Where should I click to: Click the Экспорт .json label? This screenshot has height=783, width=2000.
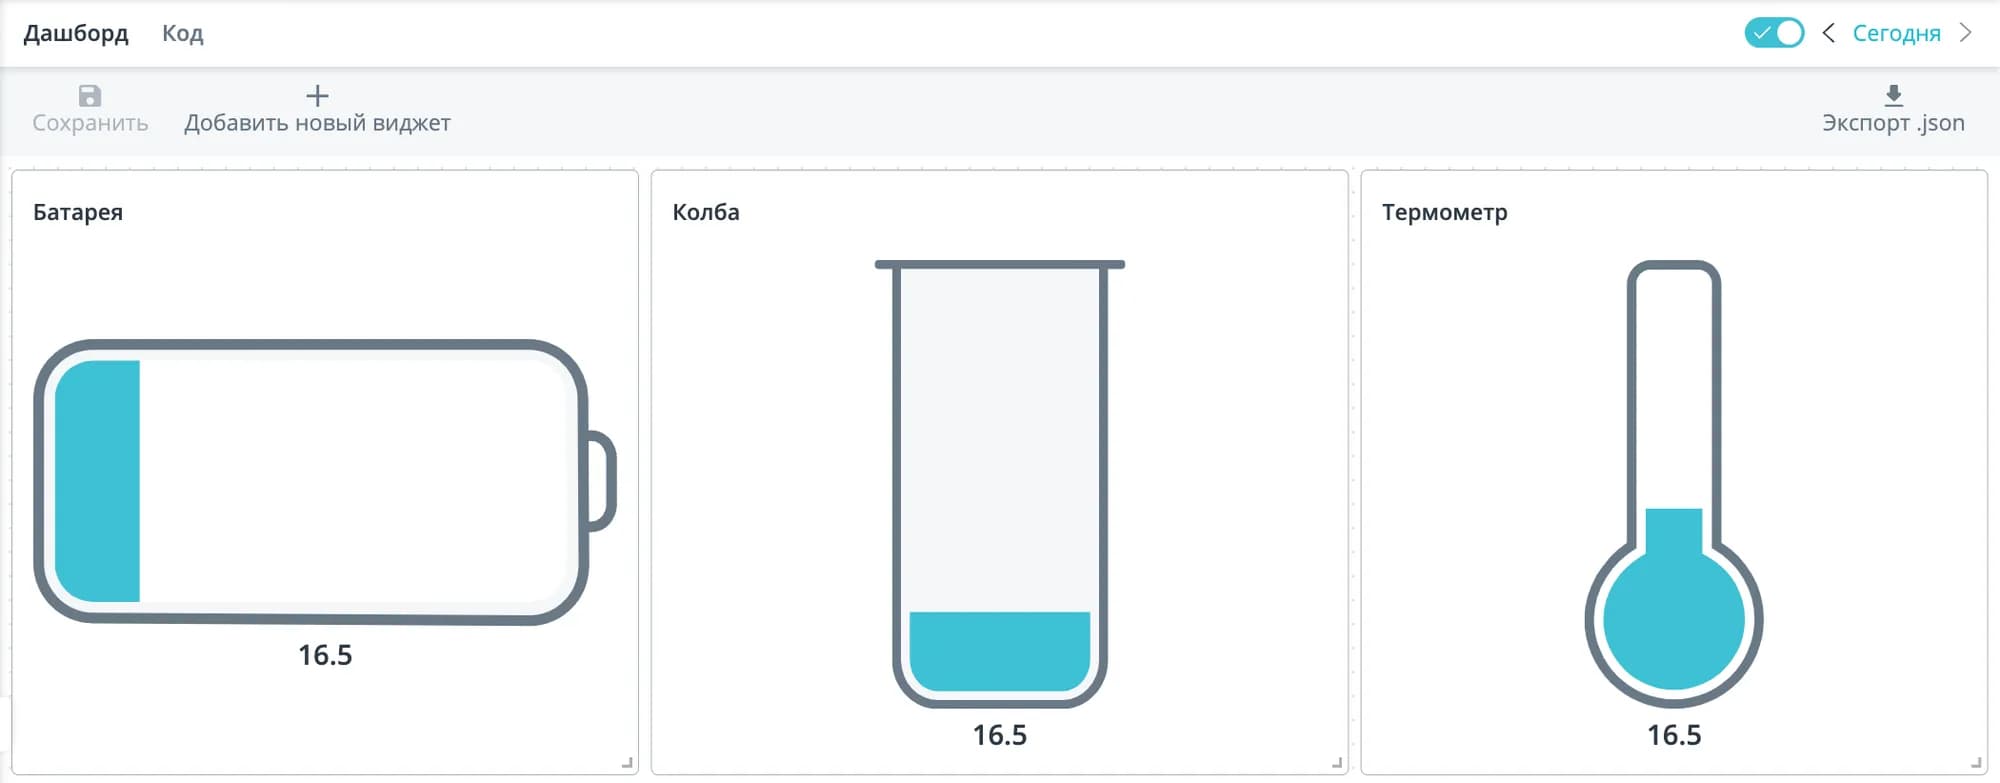[x=1893, y=123]
